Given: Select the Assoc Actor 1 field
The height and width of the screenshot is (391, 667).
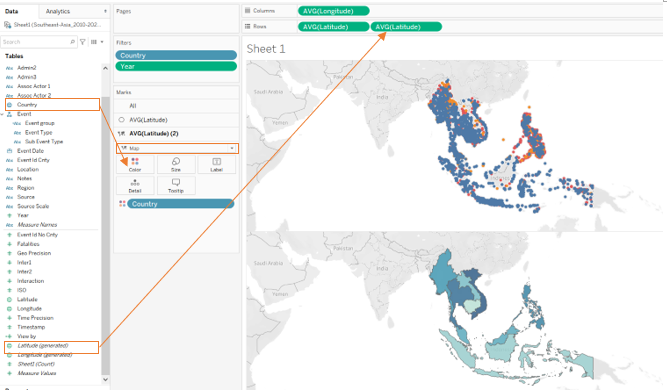Looking at the screenshot, I should tap(34, 86).
